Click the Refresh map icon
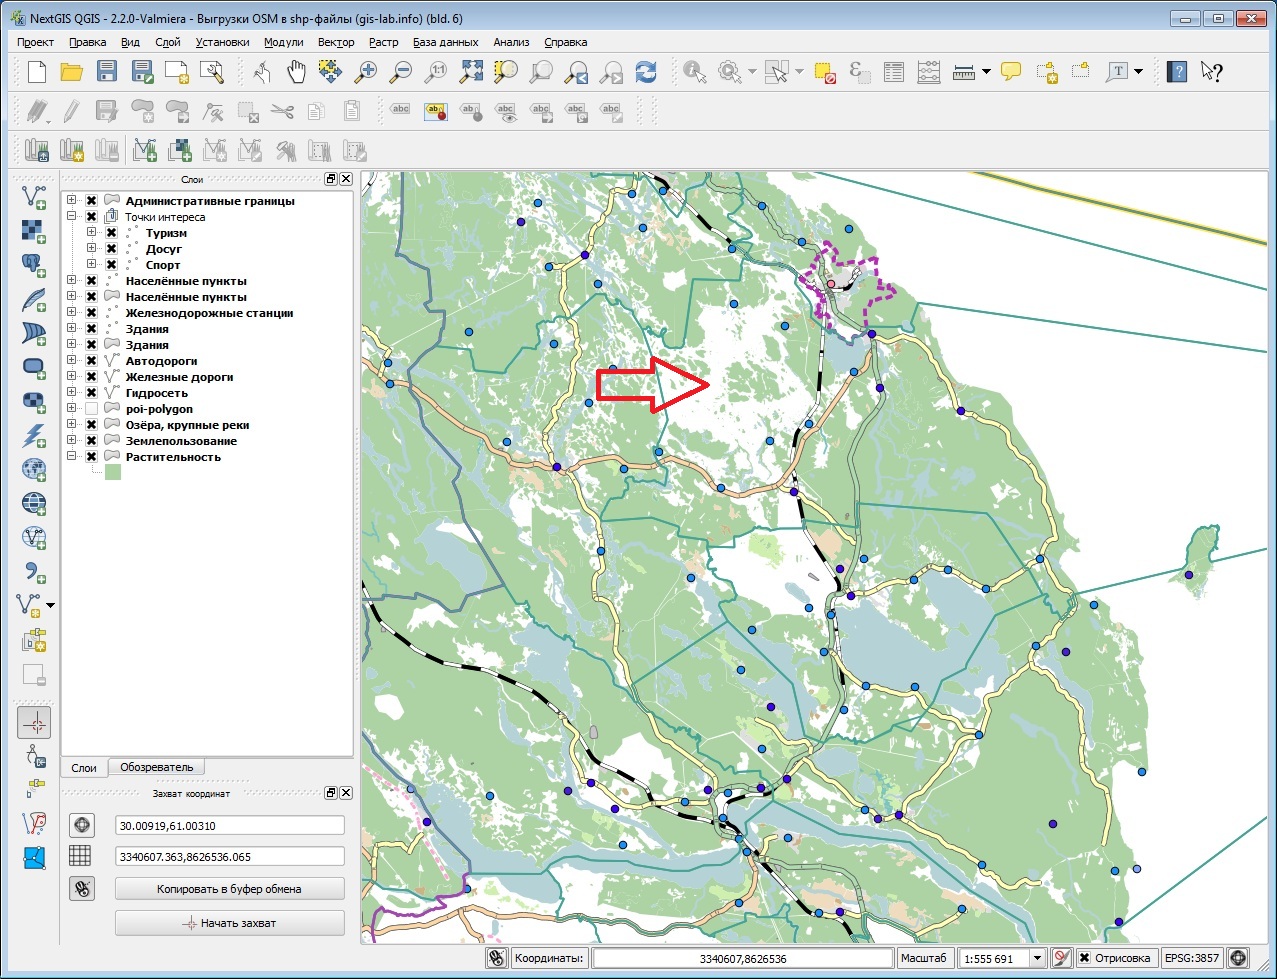This screenshot has height=979, width=1277. point(646,72)
